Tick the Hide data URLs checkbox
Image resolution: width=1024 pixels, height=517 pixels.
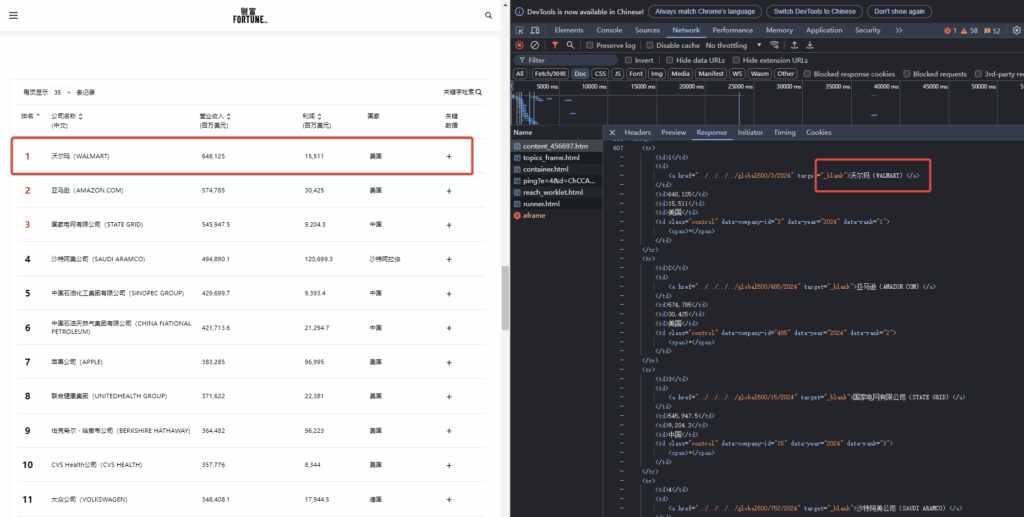click(669, 60)
